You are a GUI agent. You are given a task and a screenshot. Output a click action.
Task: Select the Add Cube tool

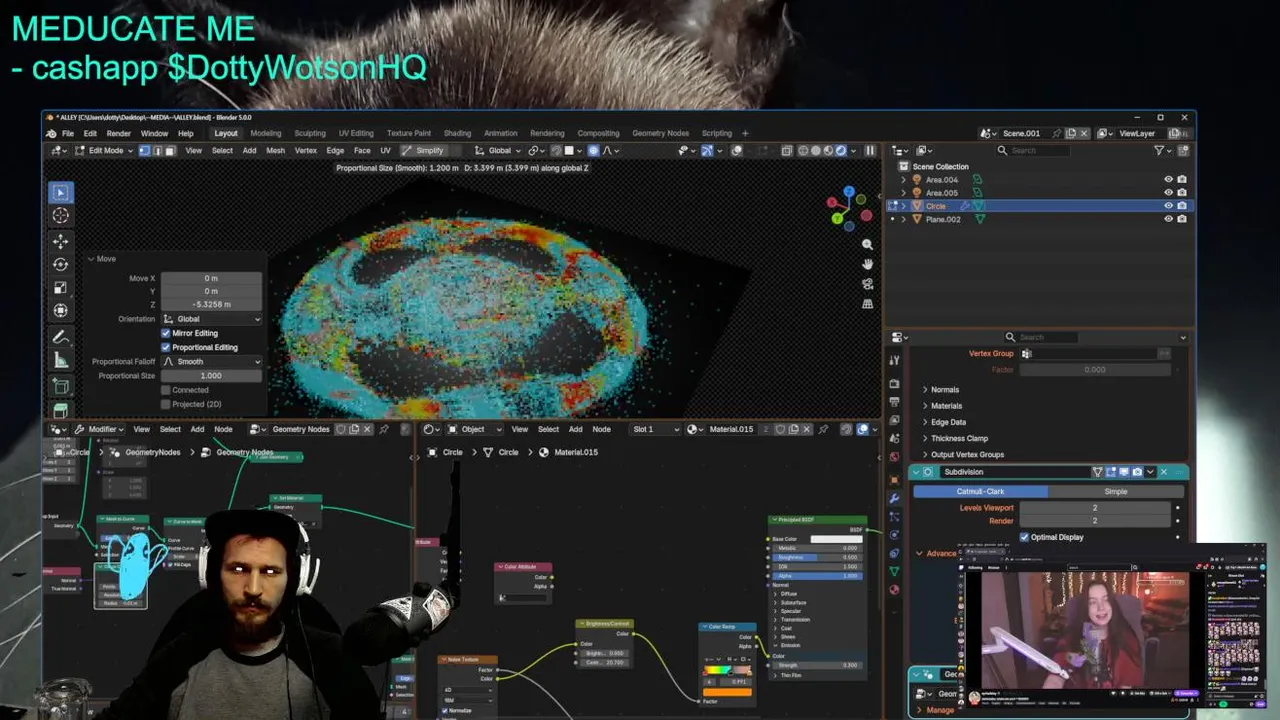61,386
